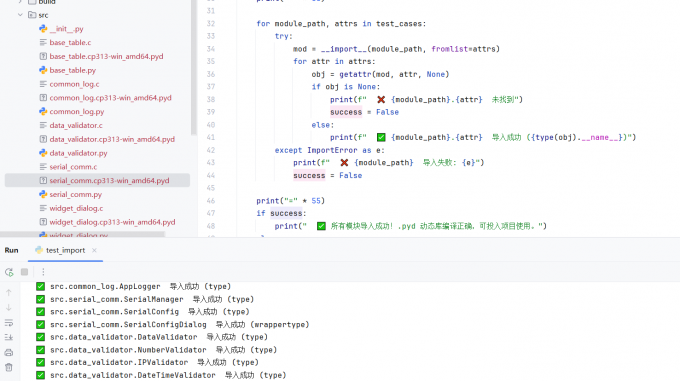Viewport: 680px width, 381px height.
Task: Click the Stop run square button
Action: point(25,272)
